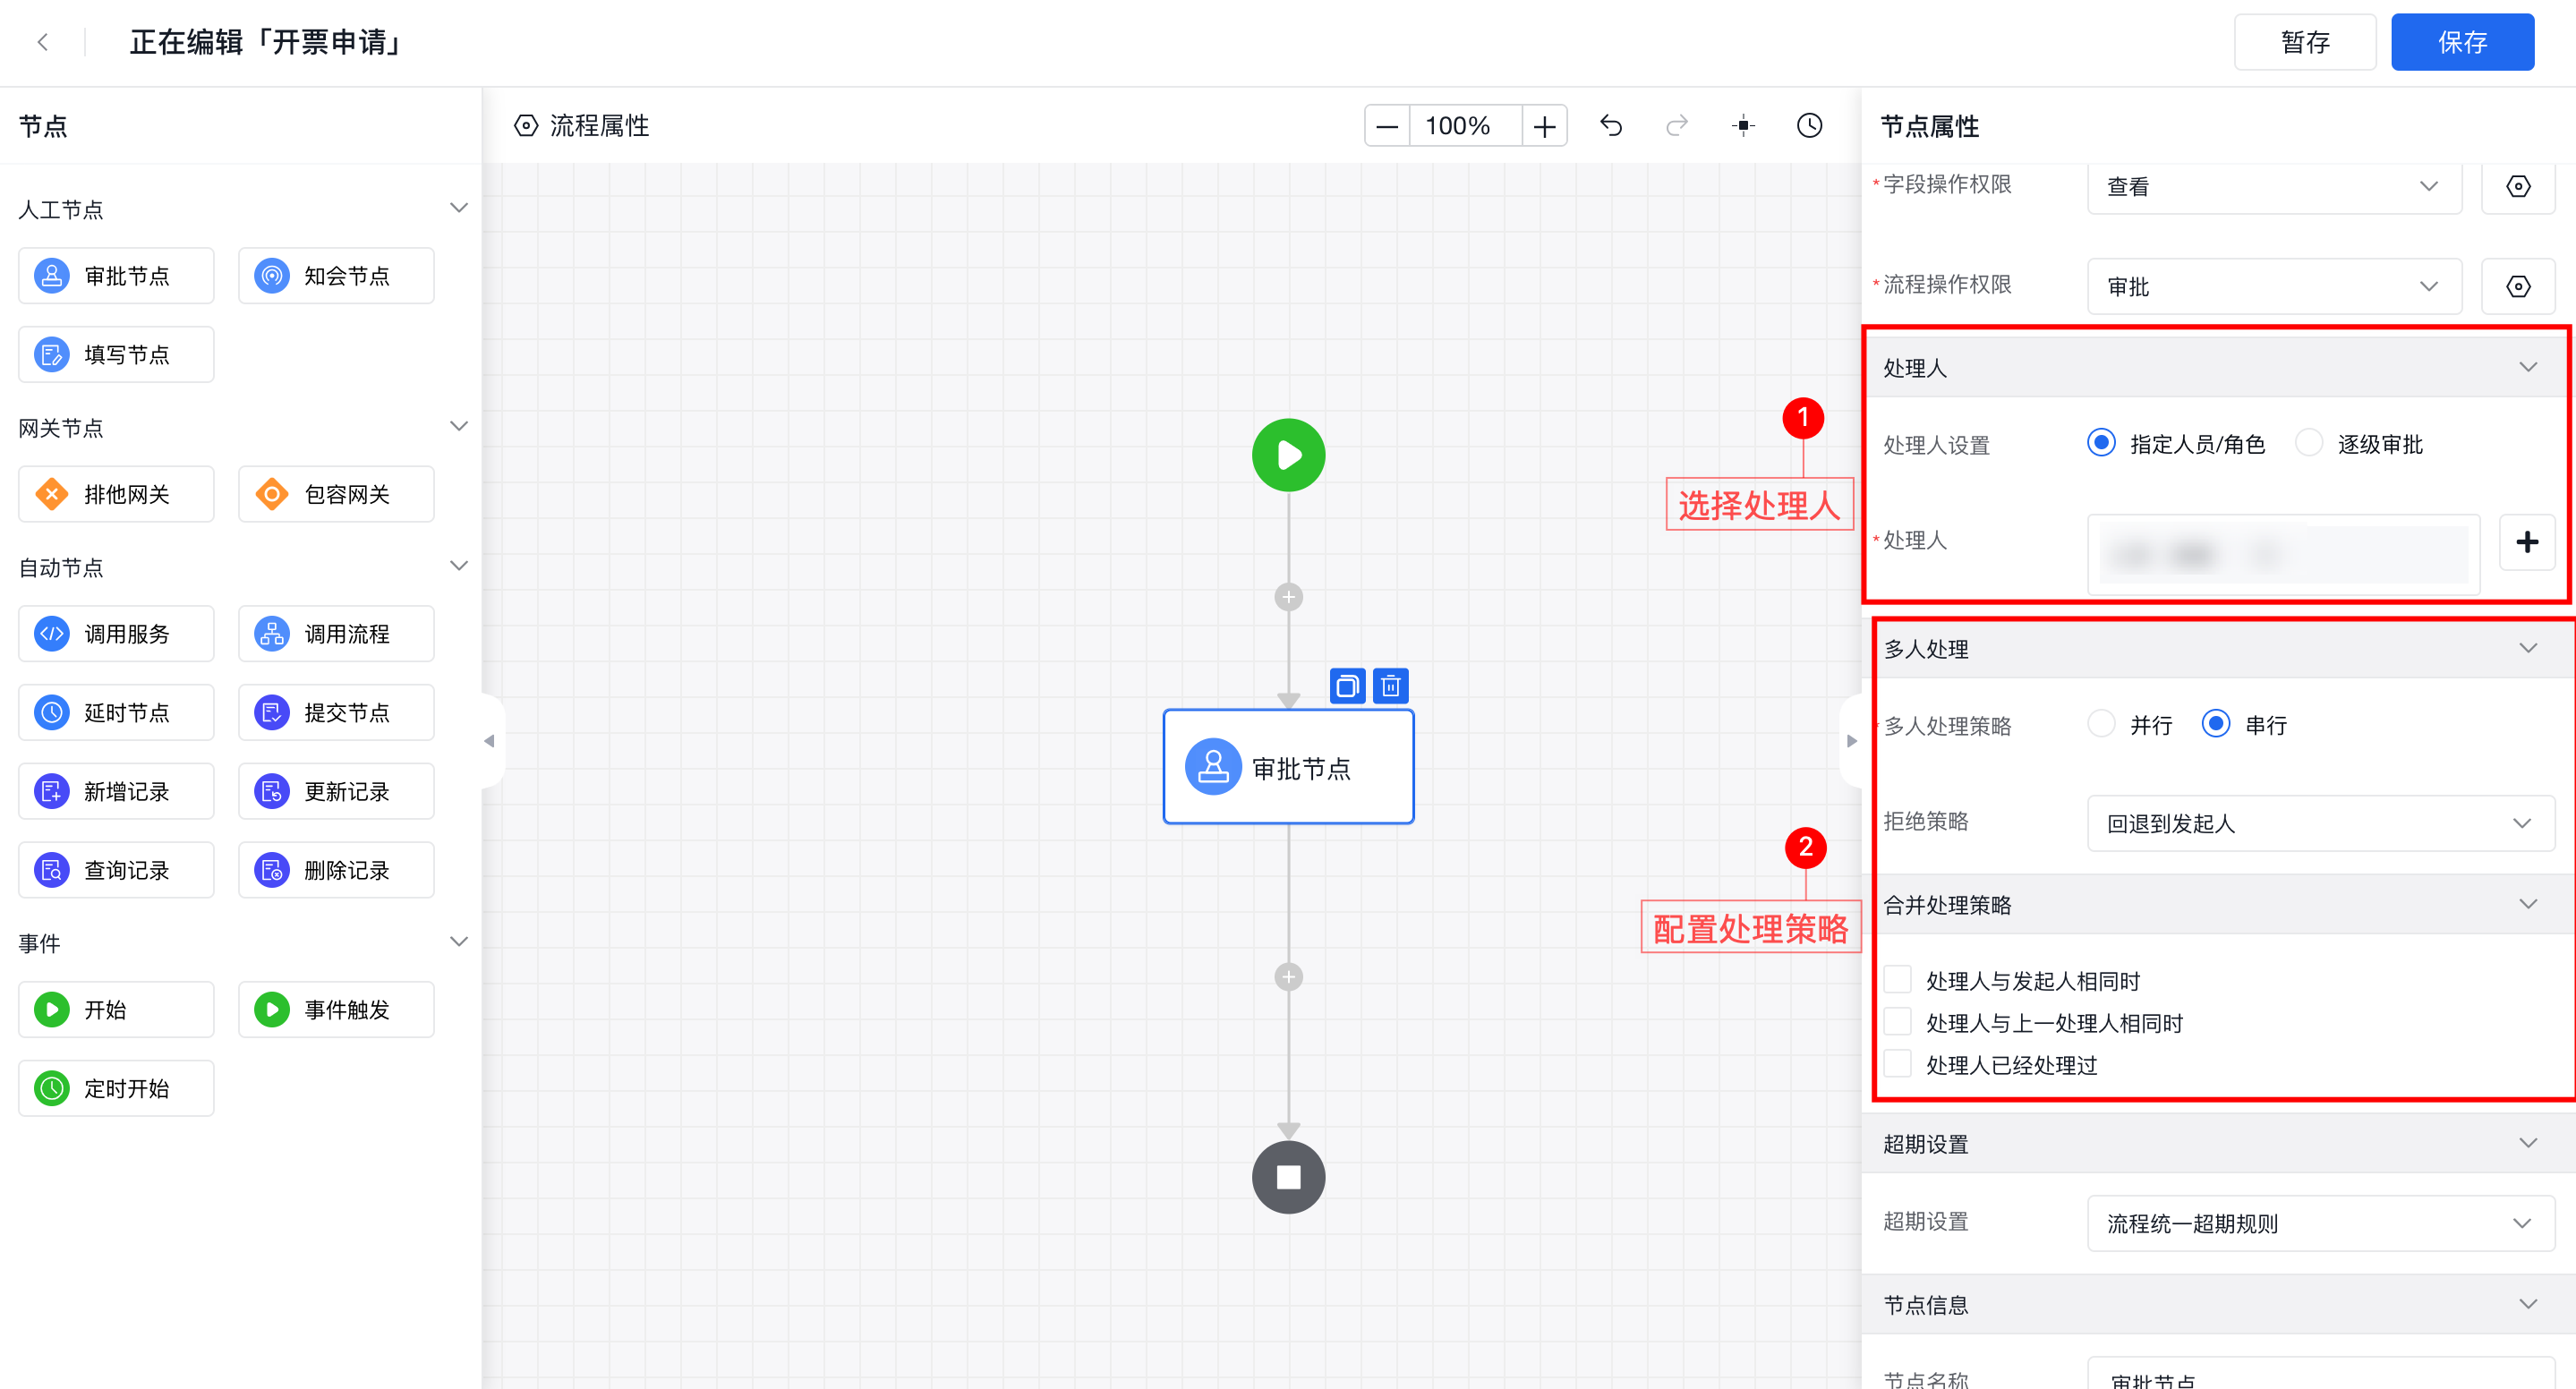The width and height of the screenshot is (2576, 1389).
Task: Choose the 调用服务 auto node
Action: pyautogui.click(x=116, y=634)
